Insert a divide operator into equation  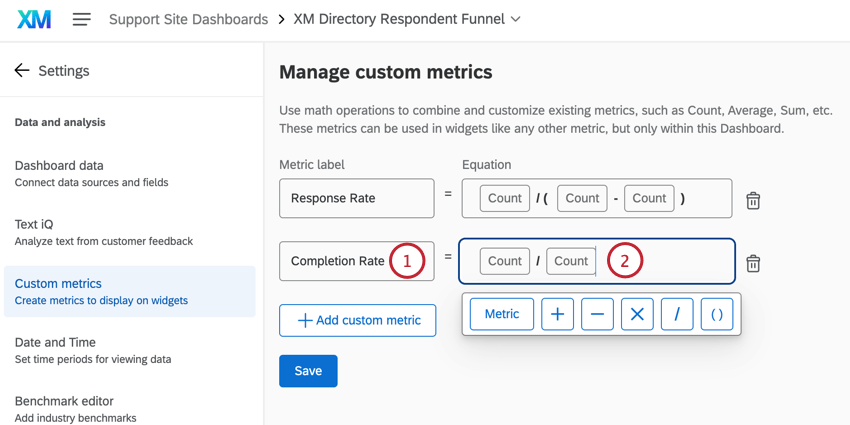[677, 314]
